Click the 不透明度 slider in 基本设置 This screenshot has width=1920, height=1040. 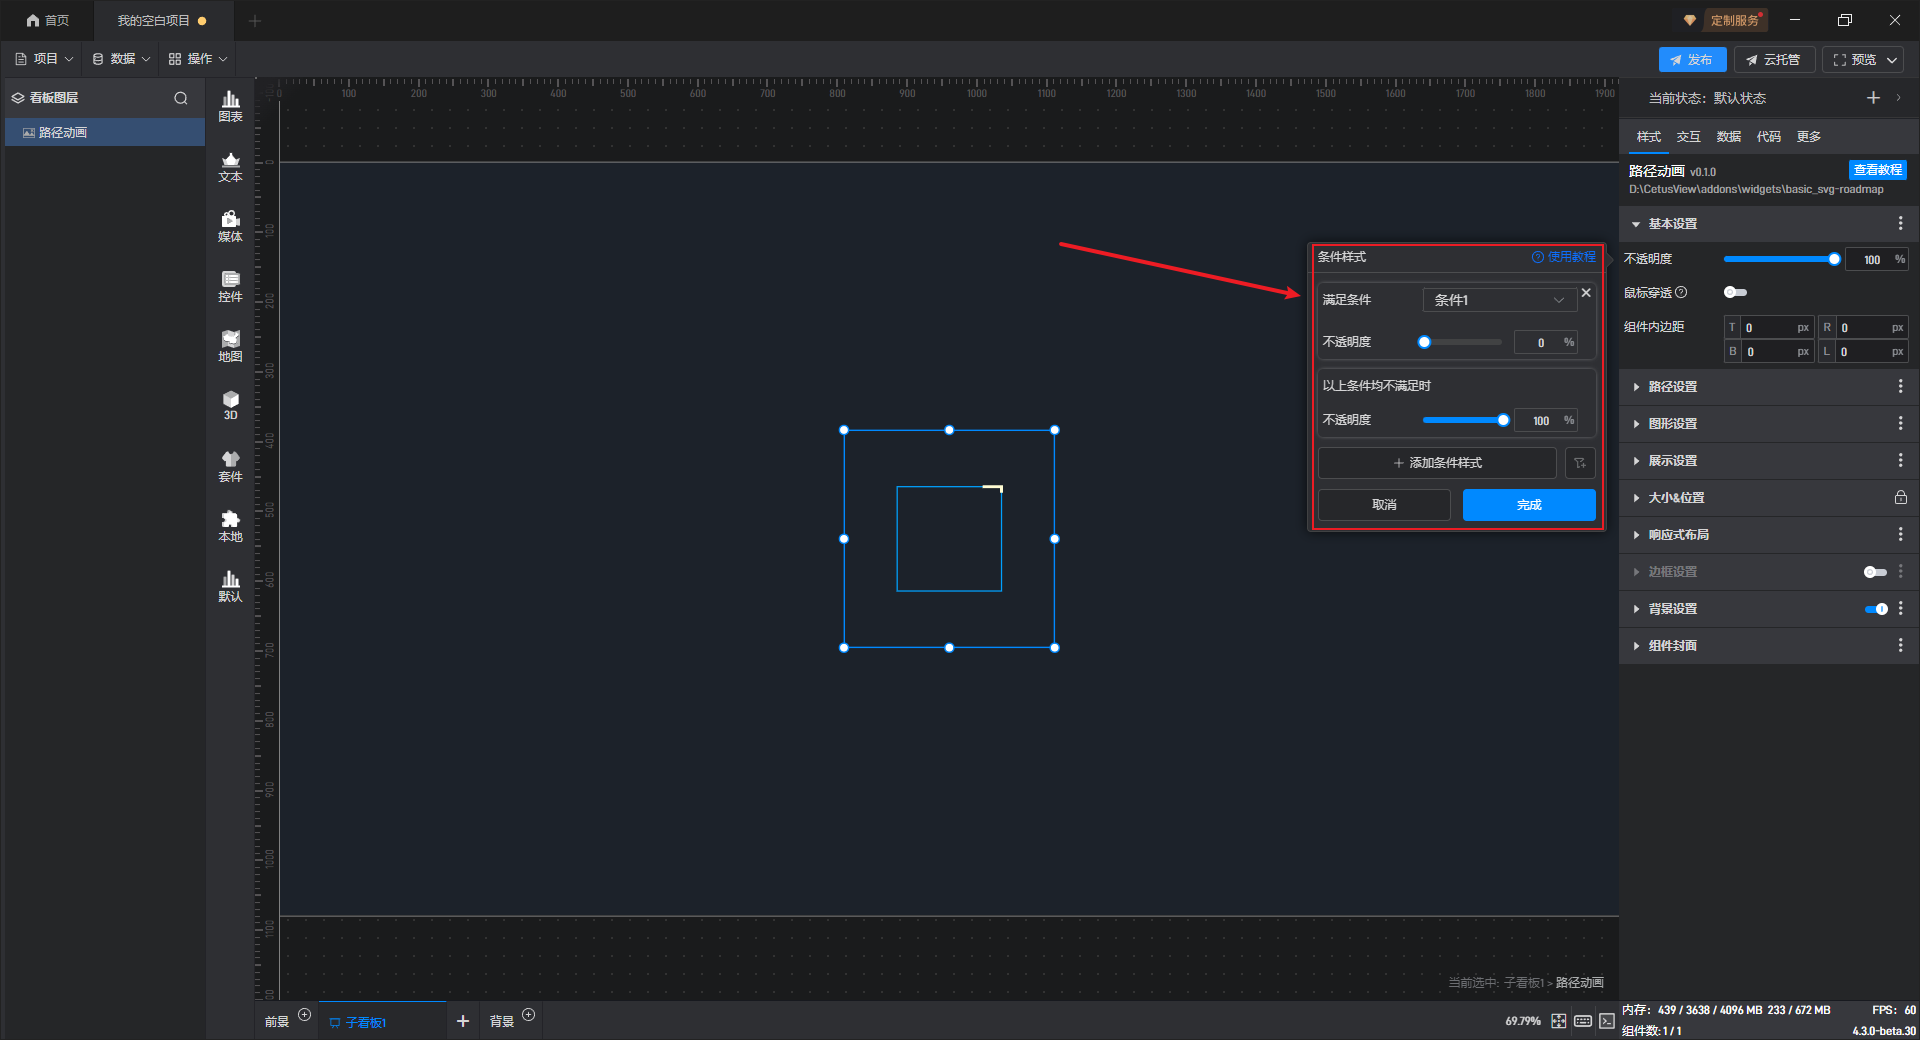tap(1780, 259)
